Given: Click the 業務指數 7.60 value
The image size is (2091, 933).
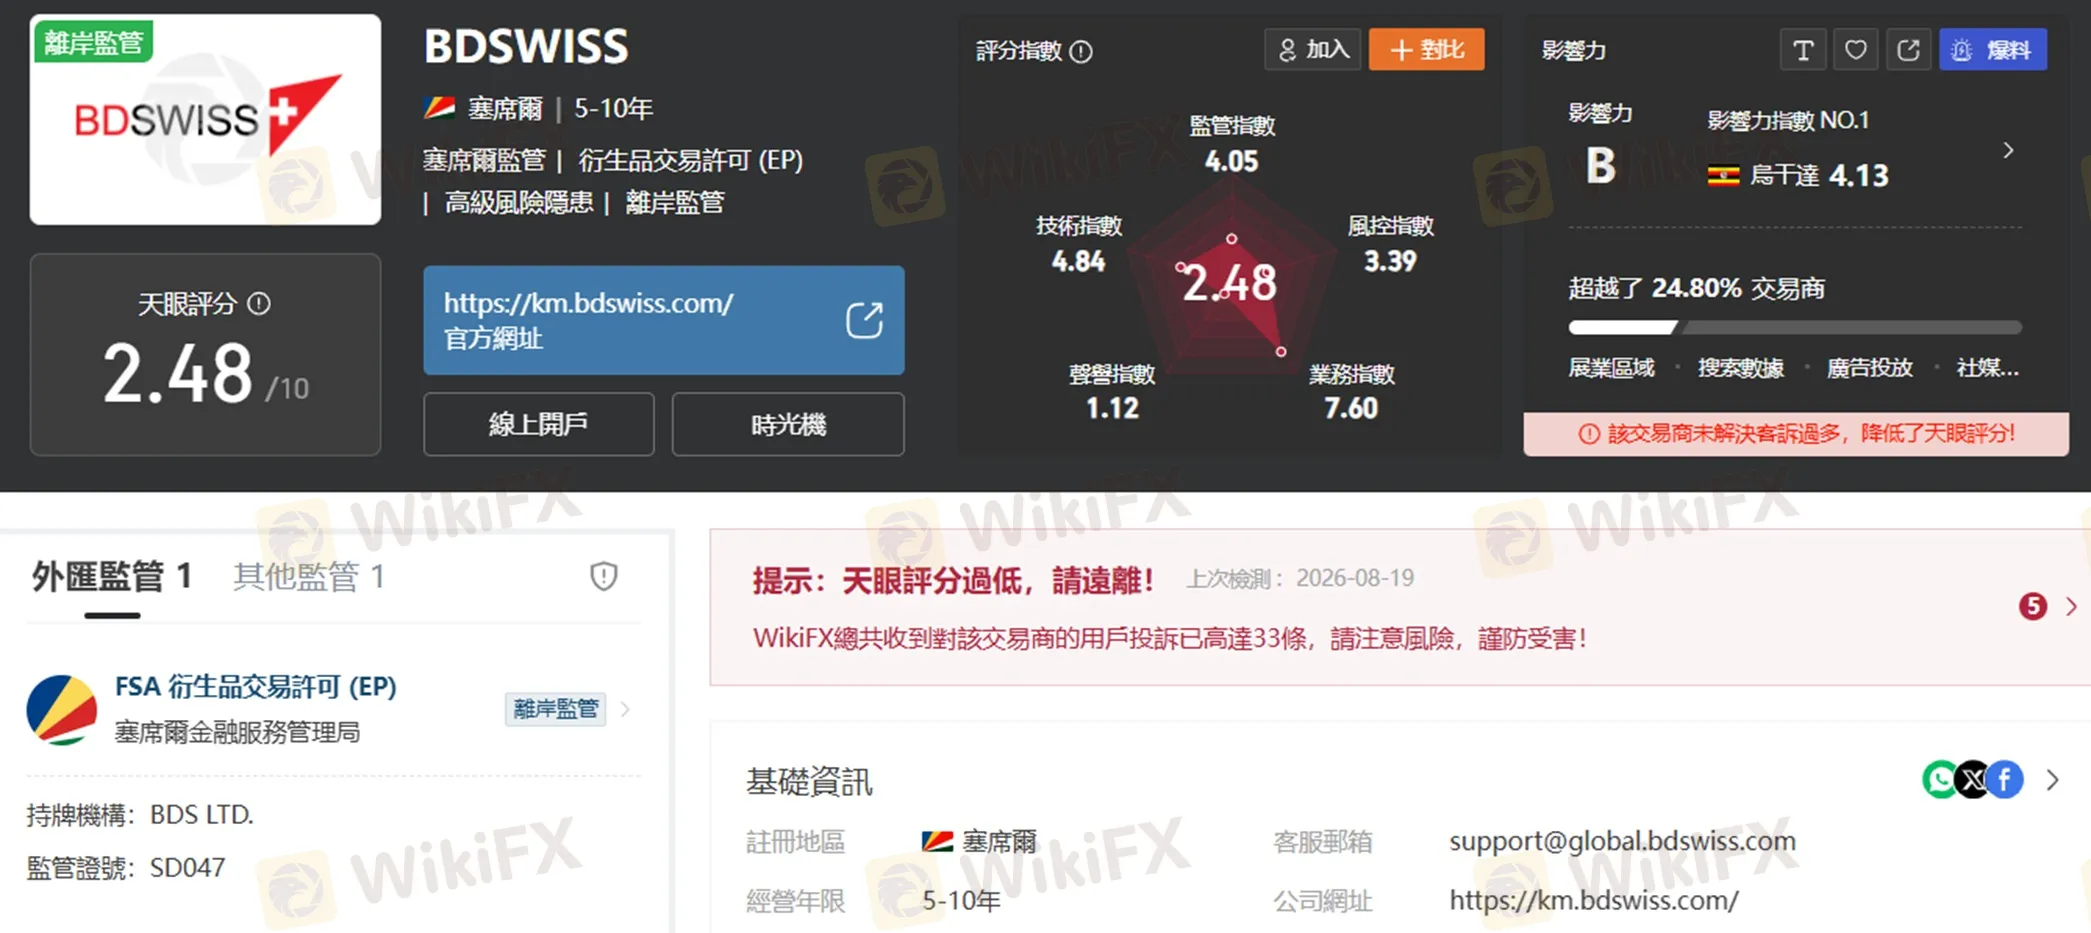Looking at the screenshot, I should (1351, 408).
